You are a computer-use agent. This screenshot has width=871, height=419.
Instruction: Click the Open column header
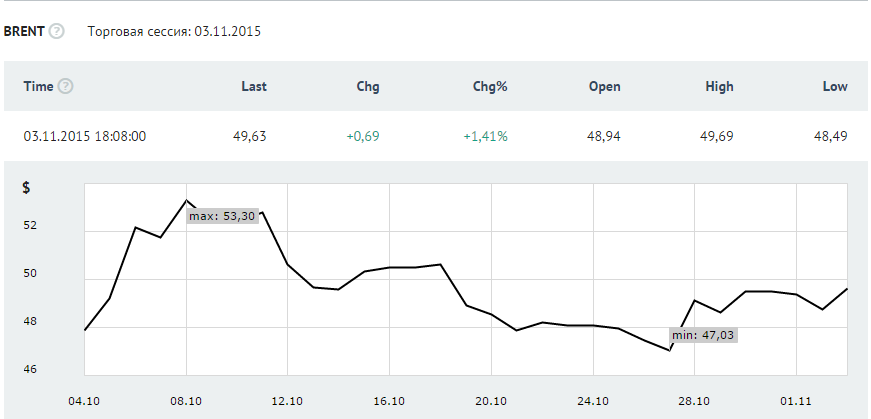click(604, 86)
